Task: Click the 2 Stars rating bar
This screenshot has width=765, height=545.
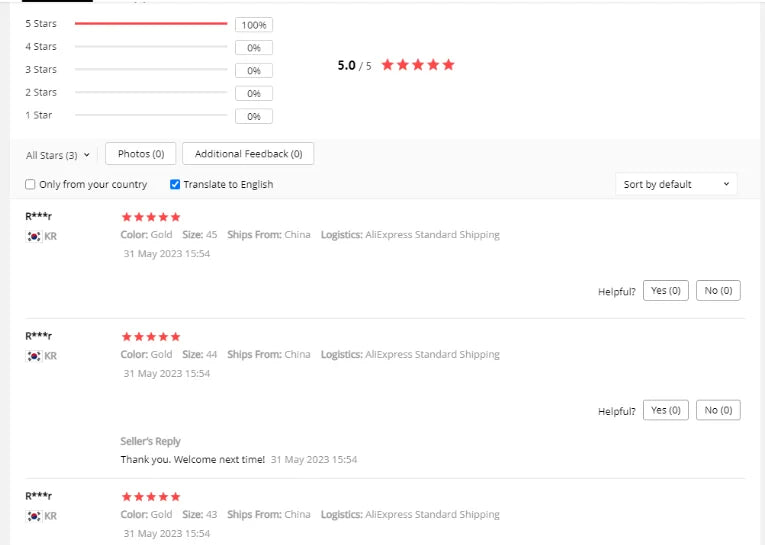Action: tap(151, 92)
